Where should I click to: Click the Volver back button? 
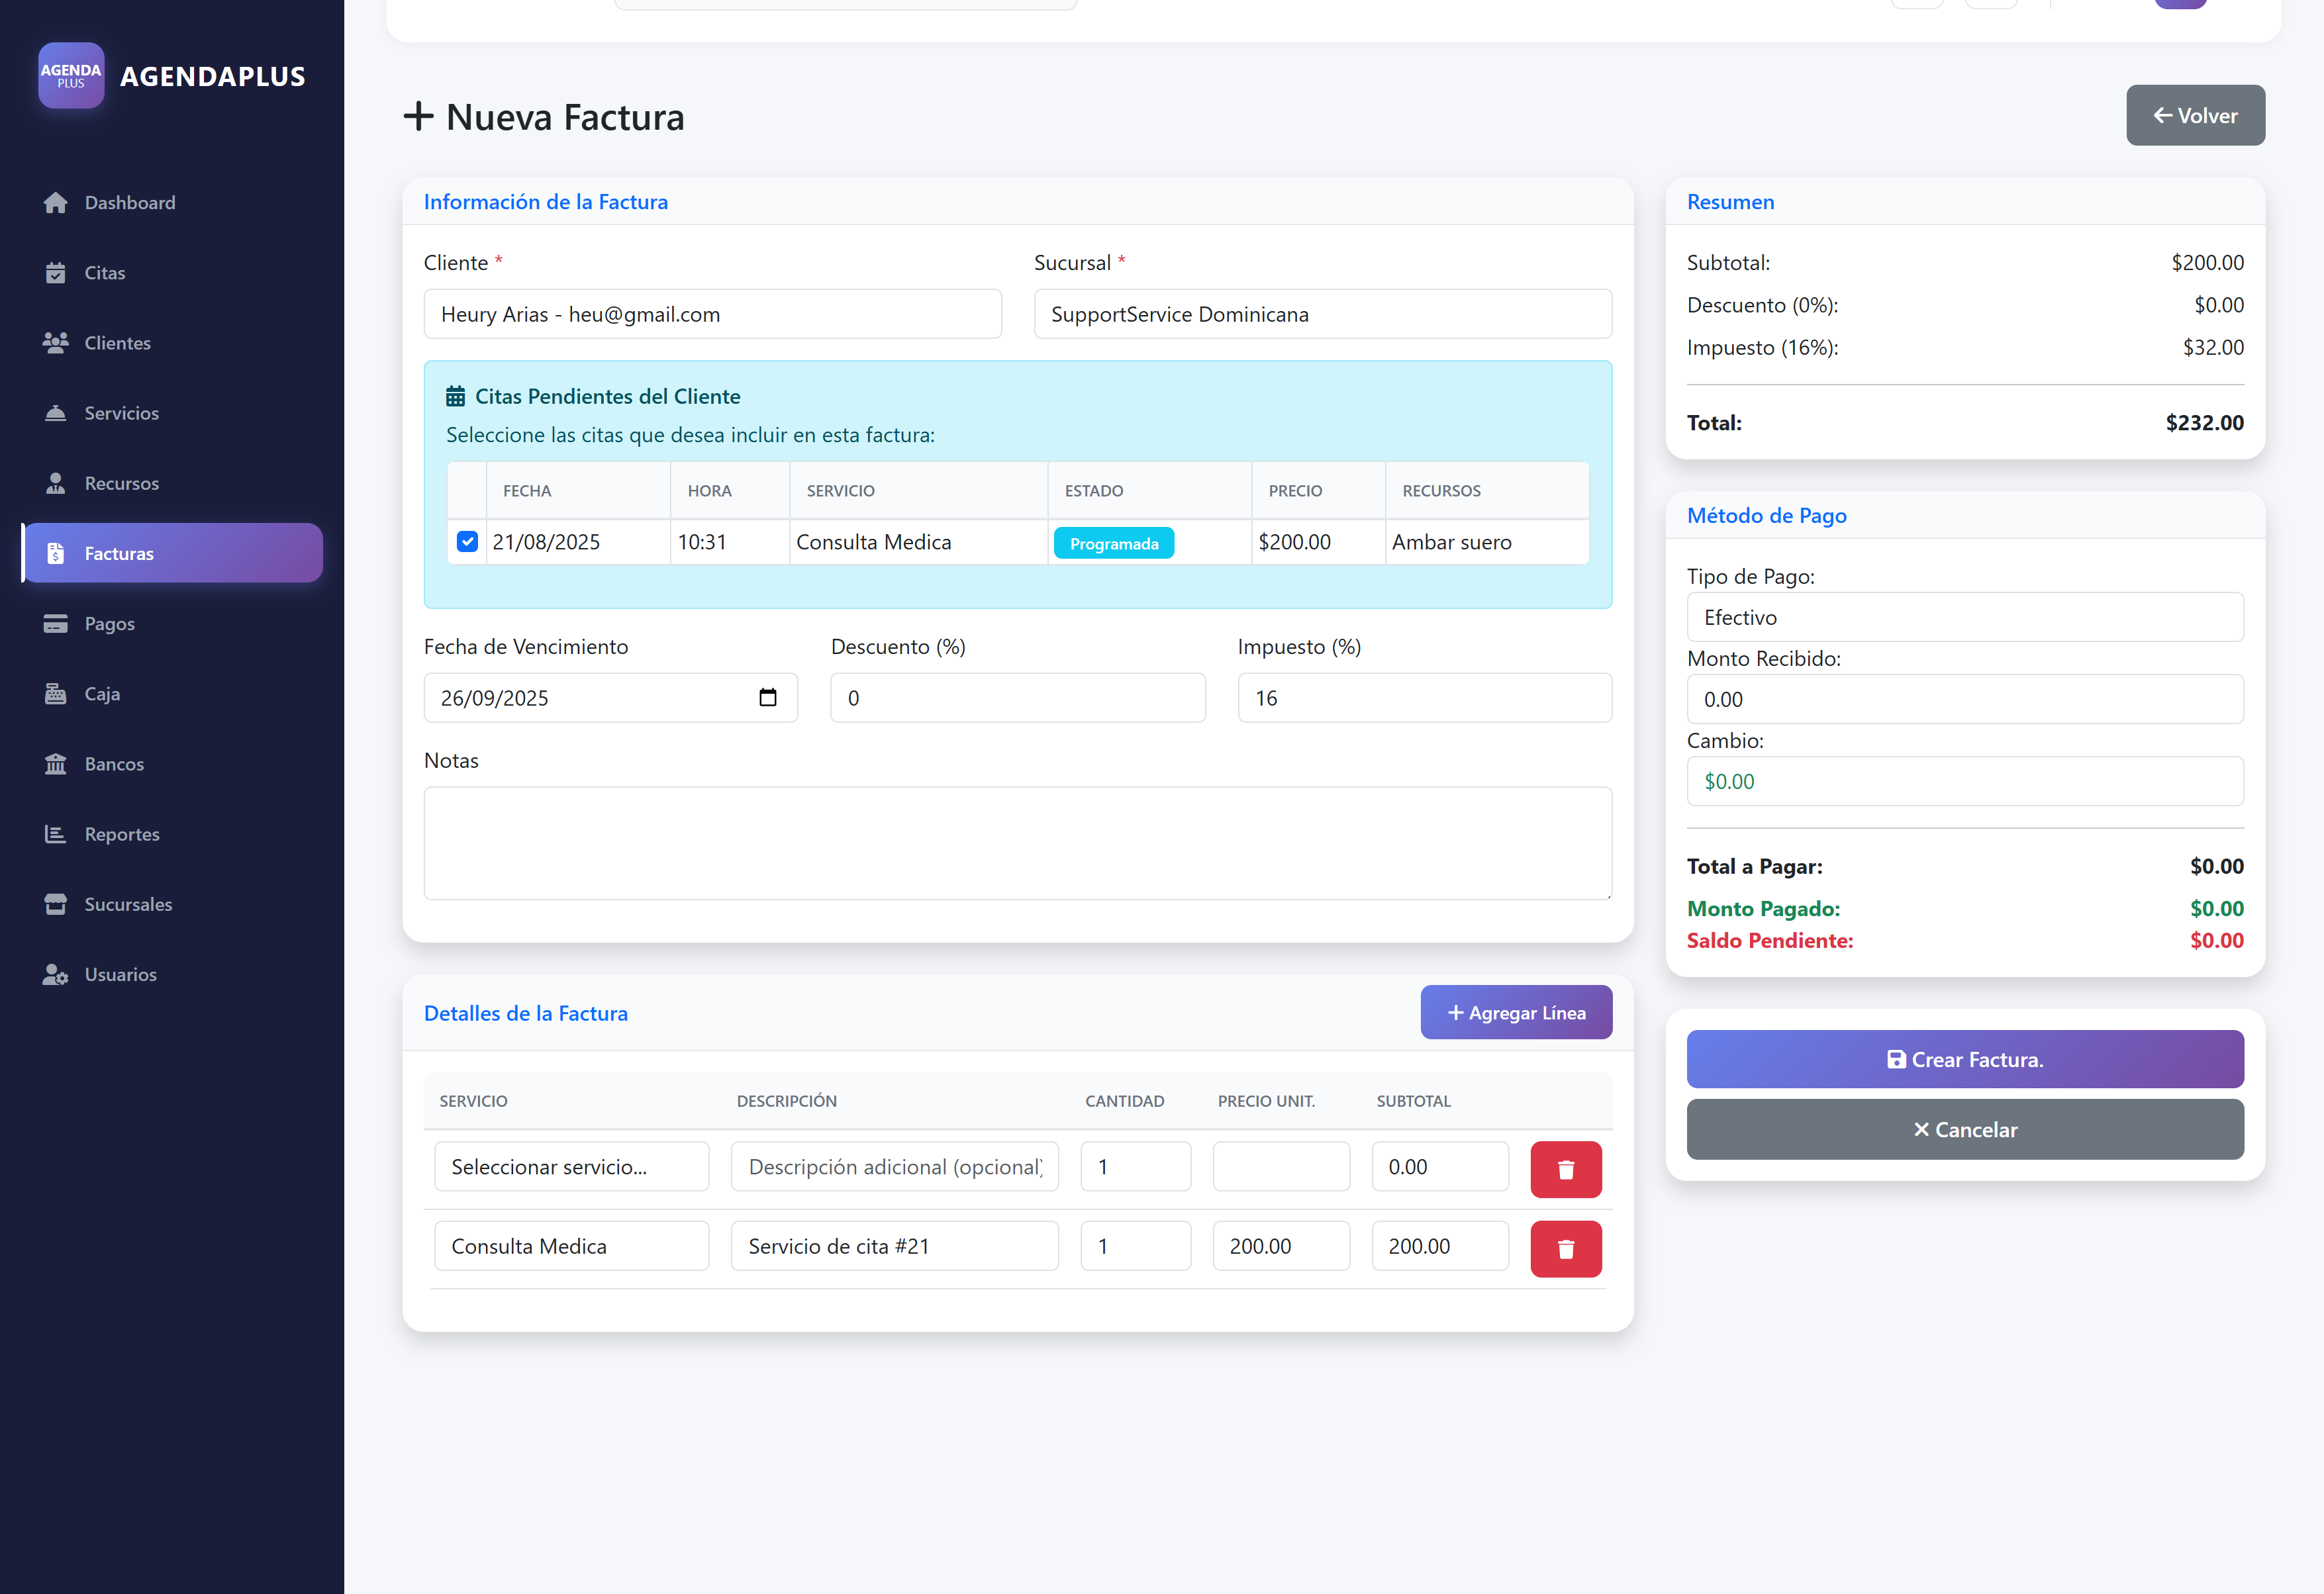pyautogui.click(x=2194, y=116)
